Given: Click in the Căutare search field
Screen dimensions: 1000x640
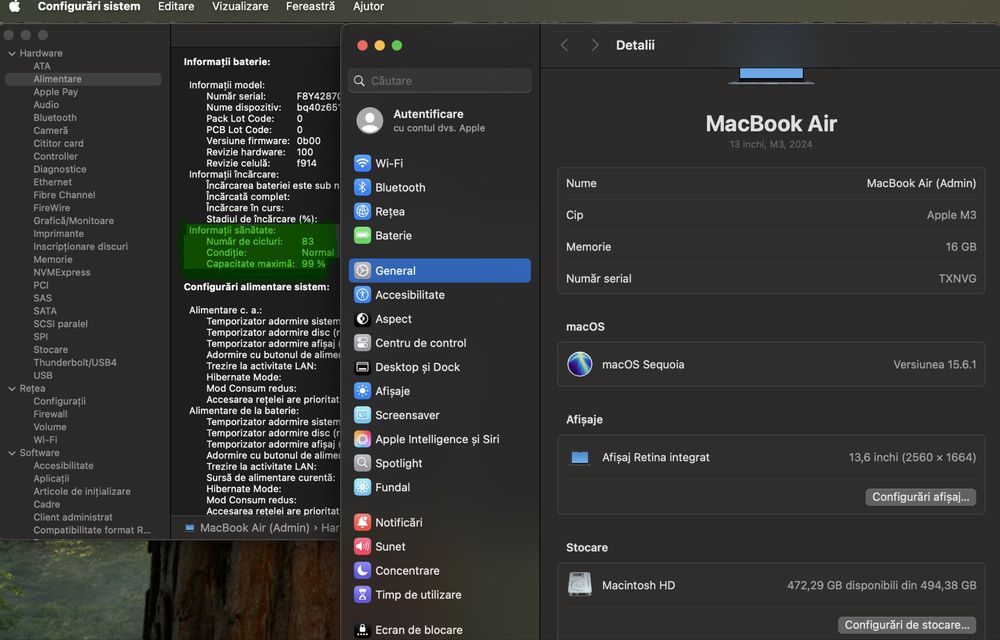Looking at the screenshot, I should click(x=440, y=81).
